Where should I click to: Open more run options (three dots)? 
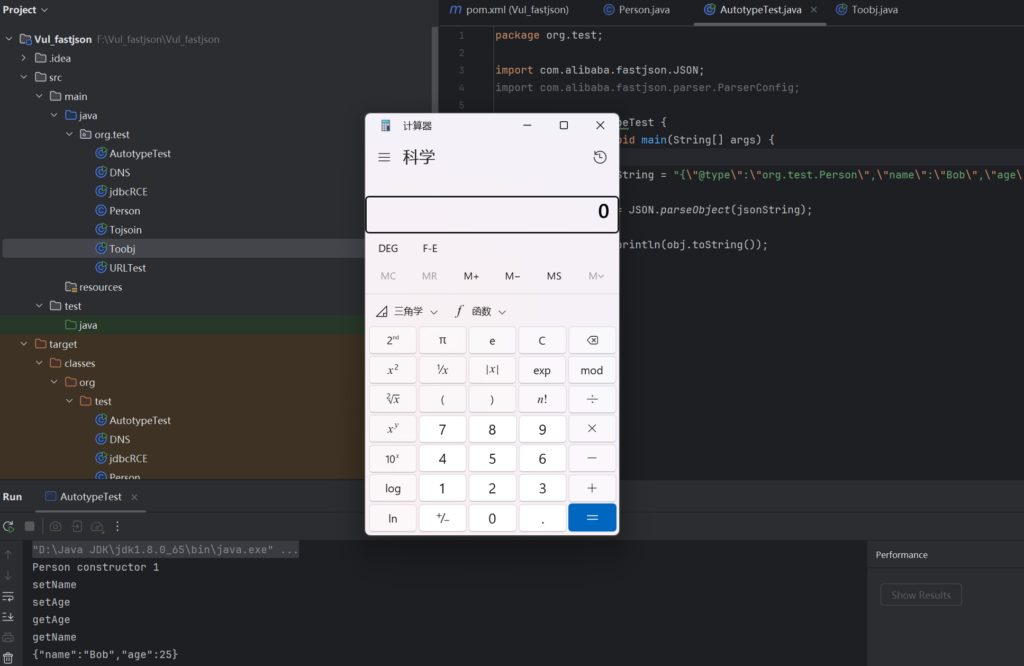tap(118, 526)
